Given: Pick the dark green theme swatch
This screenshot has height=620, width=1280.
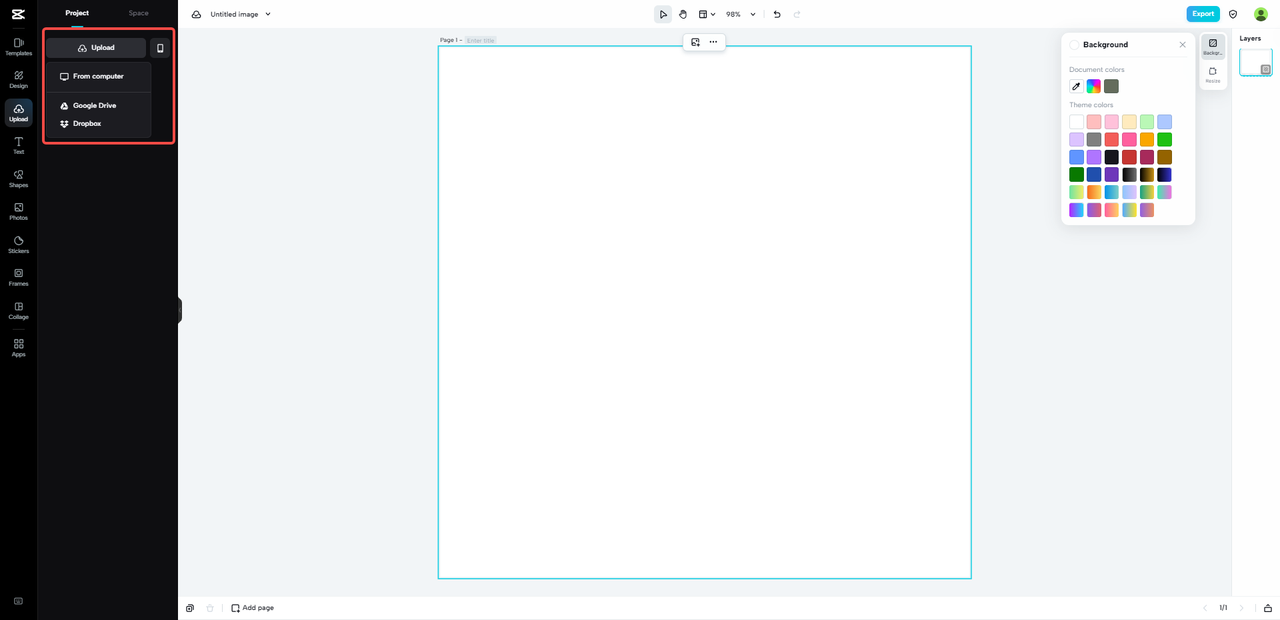Looking at the screenshot, I should click(x=1076, y=175).
